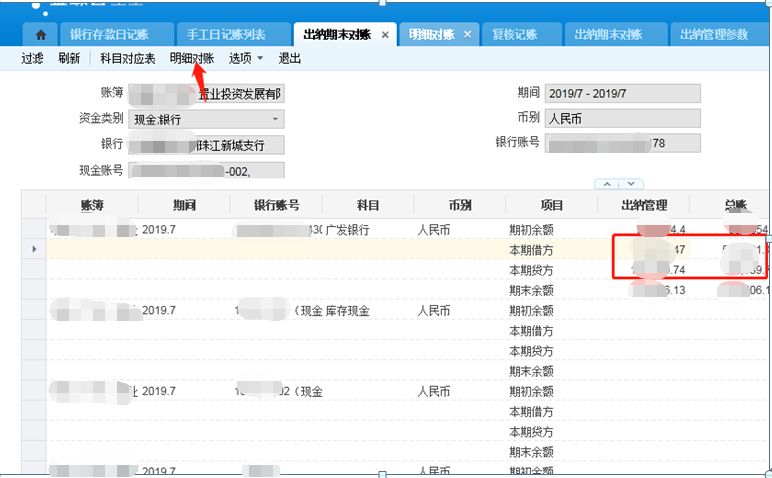Open the 出纳管理参数 tab
The image size is (772, 478).
click(x=713, y=35)
